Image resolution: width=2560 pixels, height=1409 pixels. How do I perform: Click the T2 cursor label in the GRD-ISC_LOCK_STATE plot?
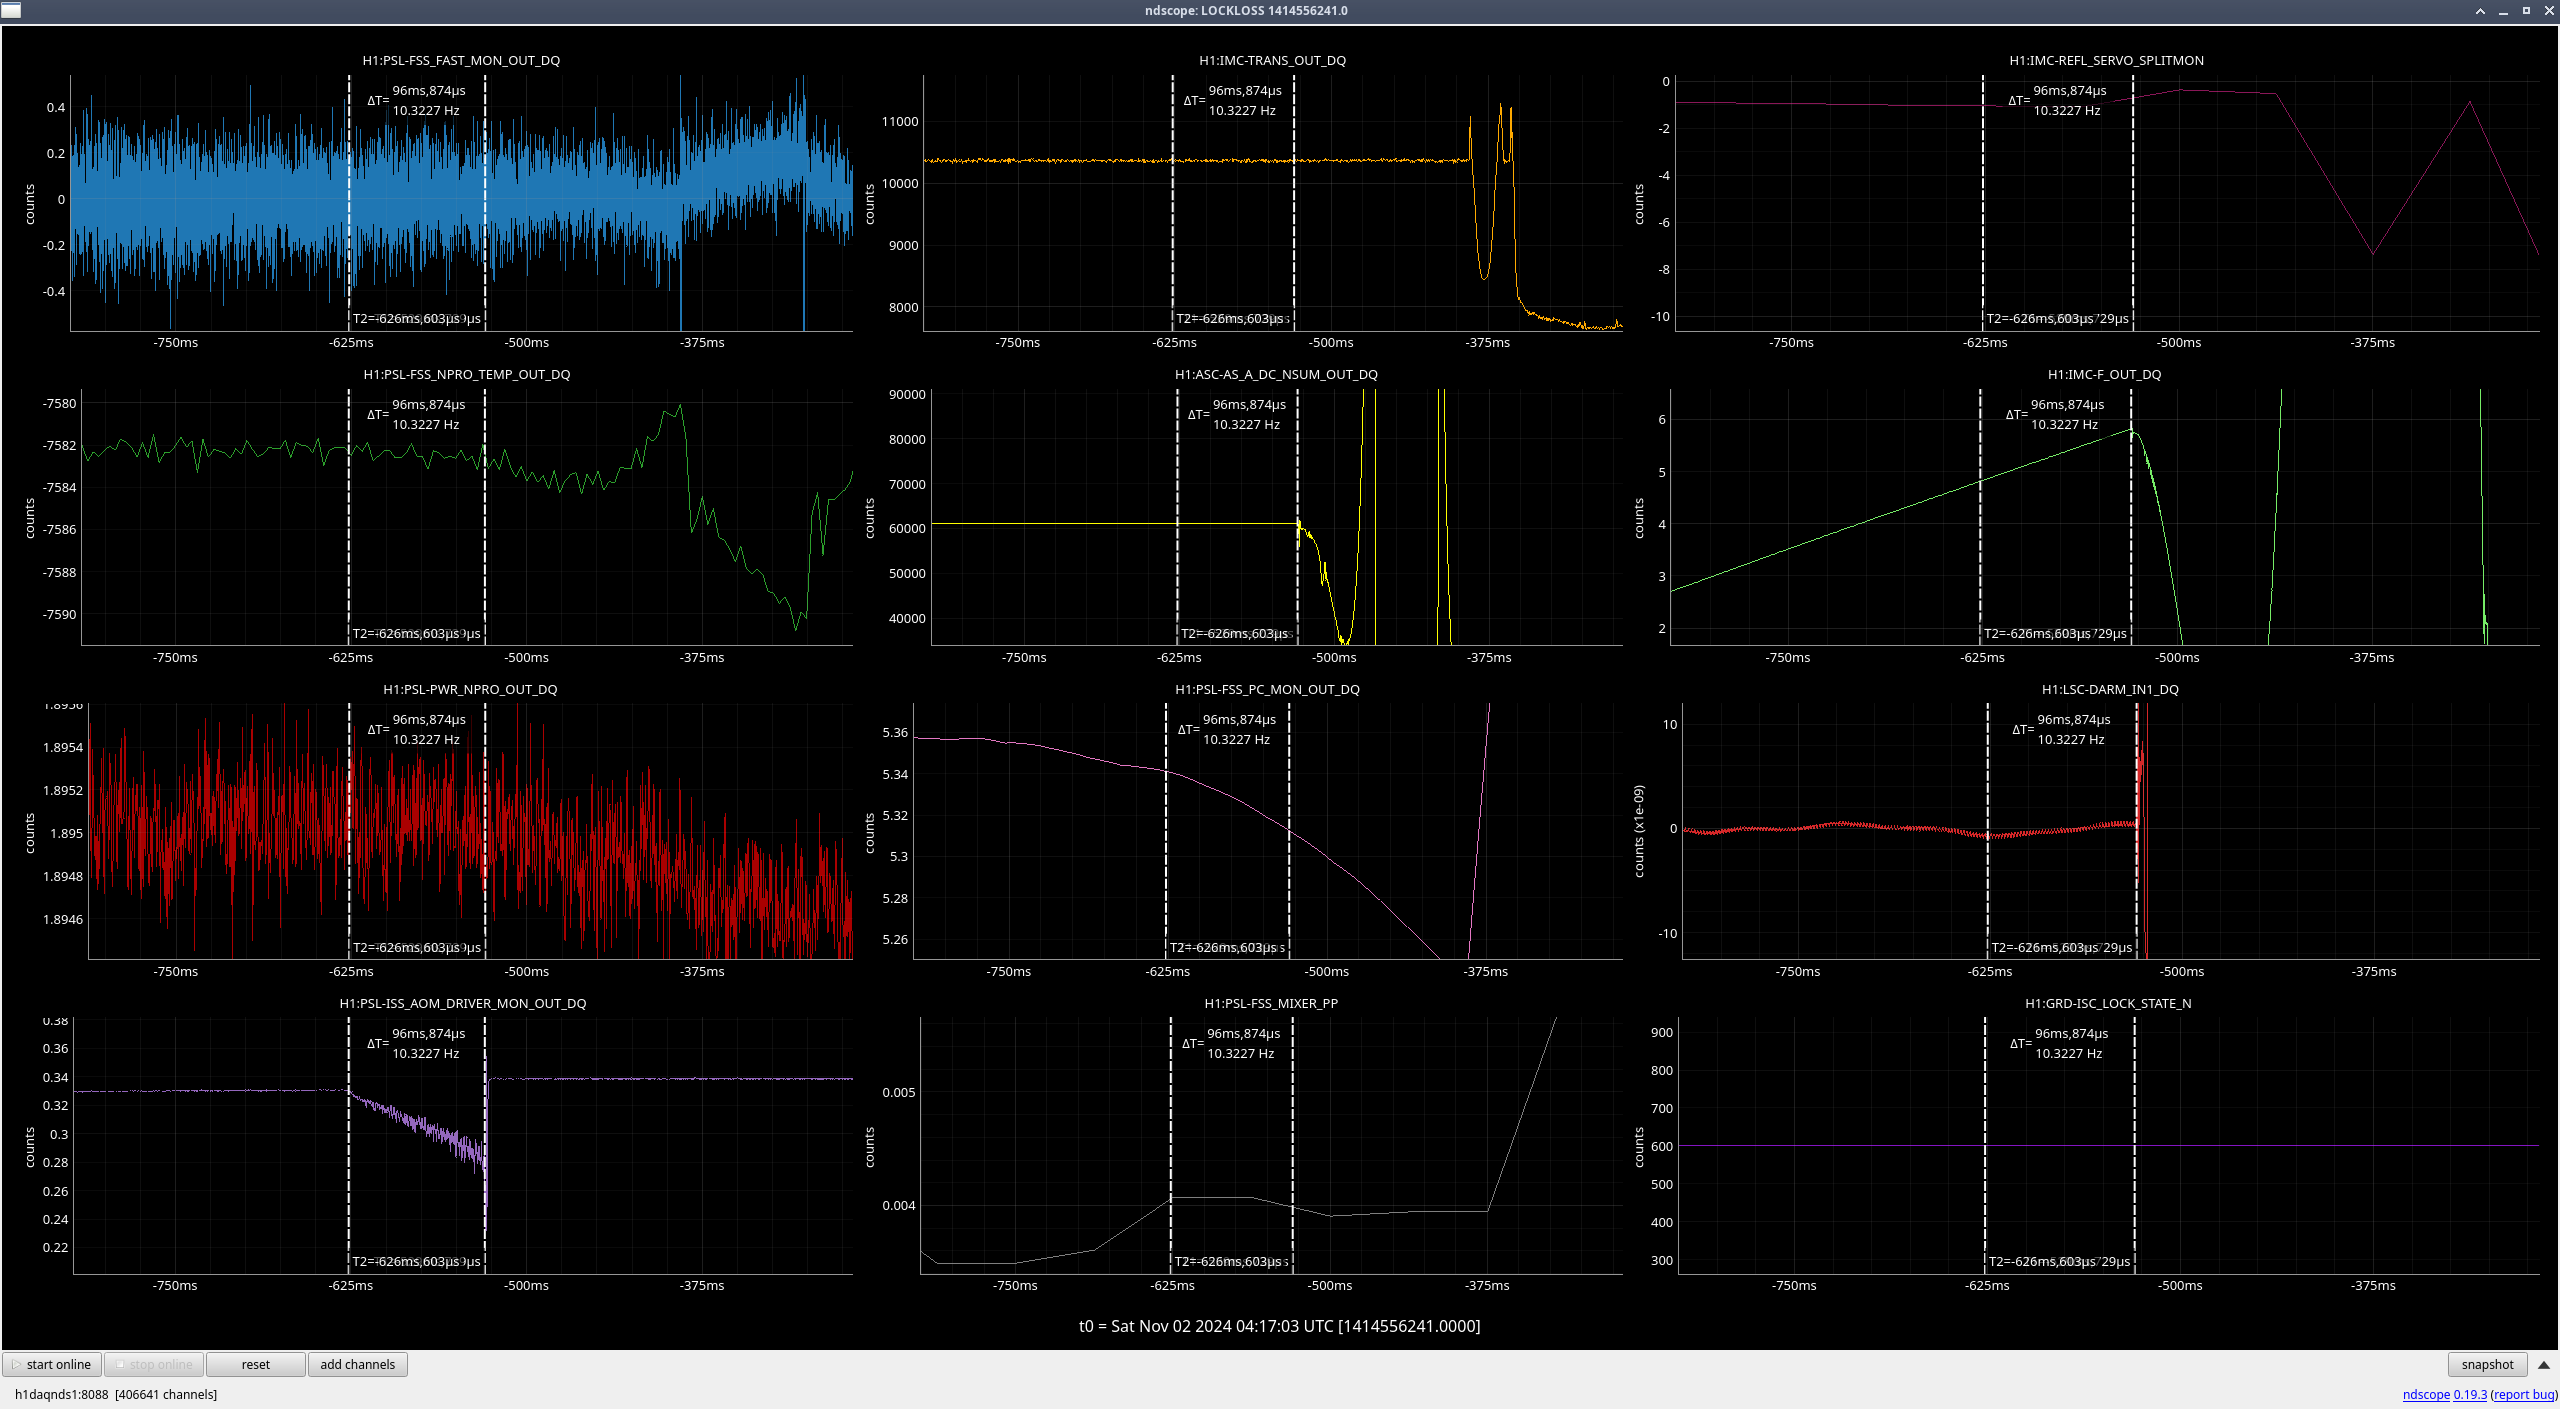point(2060,1261)
